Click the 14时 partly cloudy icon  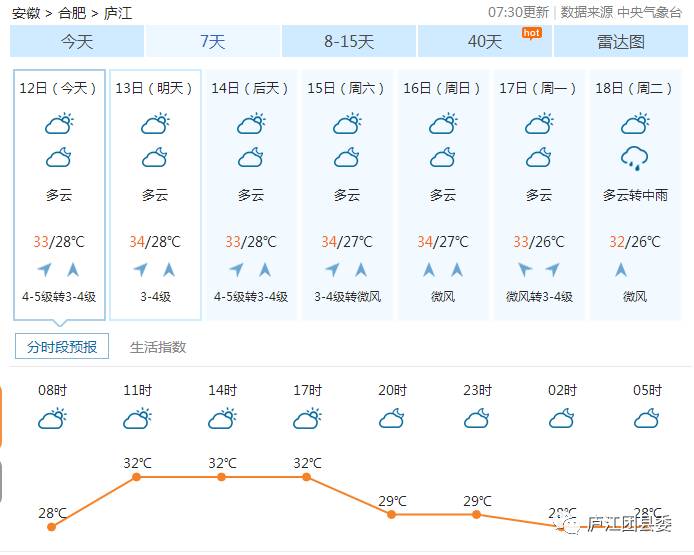click(222, 419)
